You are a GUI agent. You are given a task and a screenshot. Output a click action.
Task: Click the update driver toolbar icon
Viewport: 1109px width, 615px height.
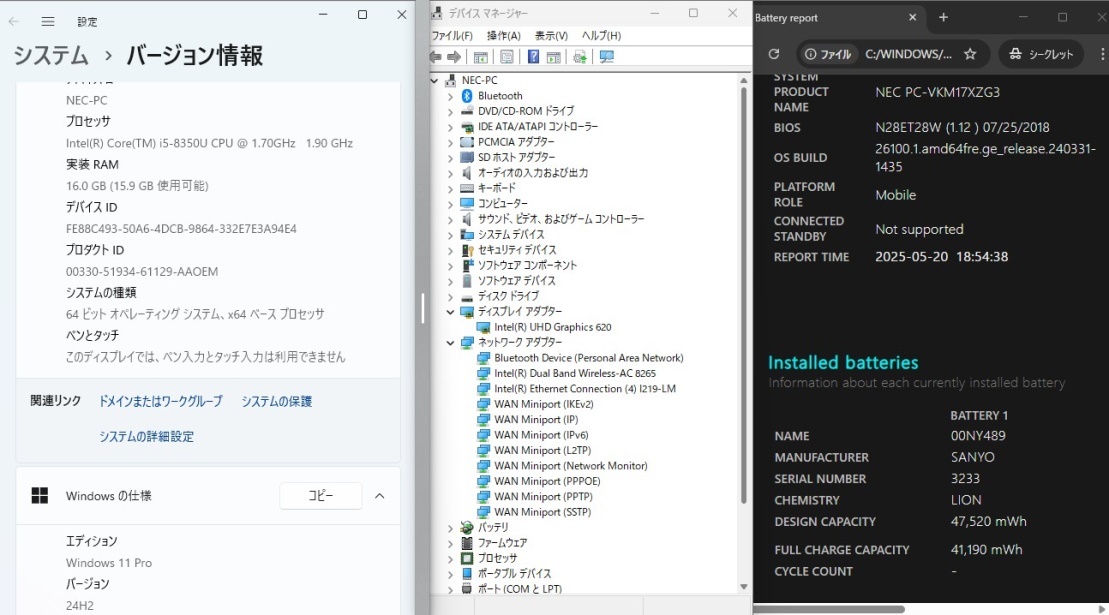coord(580,57)
